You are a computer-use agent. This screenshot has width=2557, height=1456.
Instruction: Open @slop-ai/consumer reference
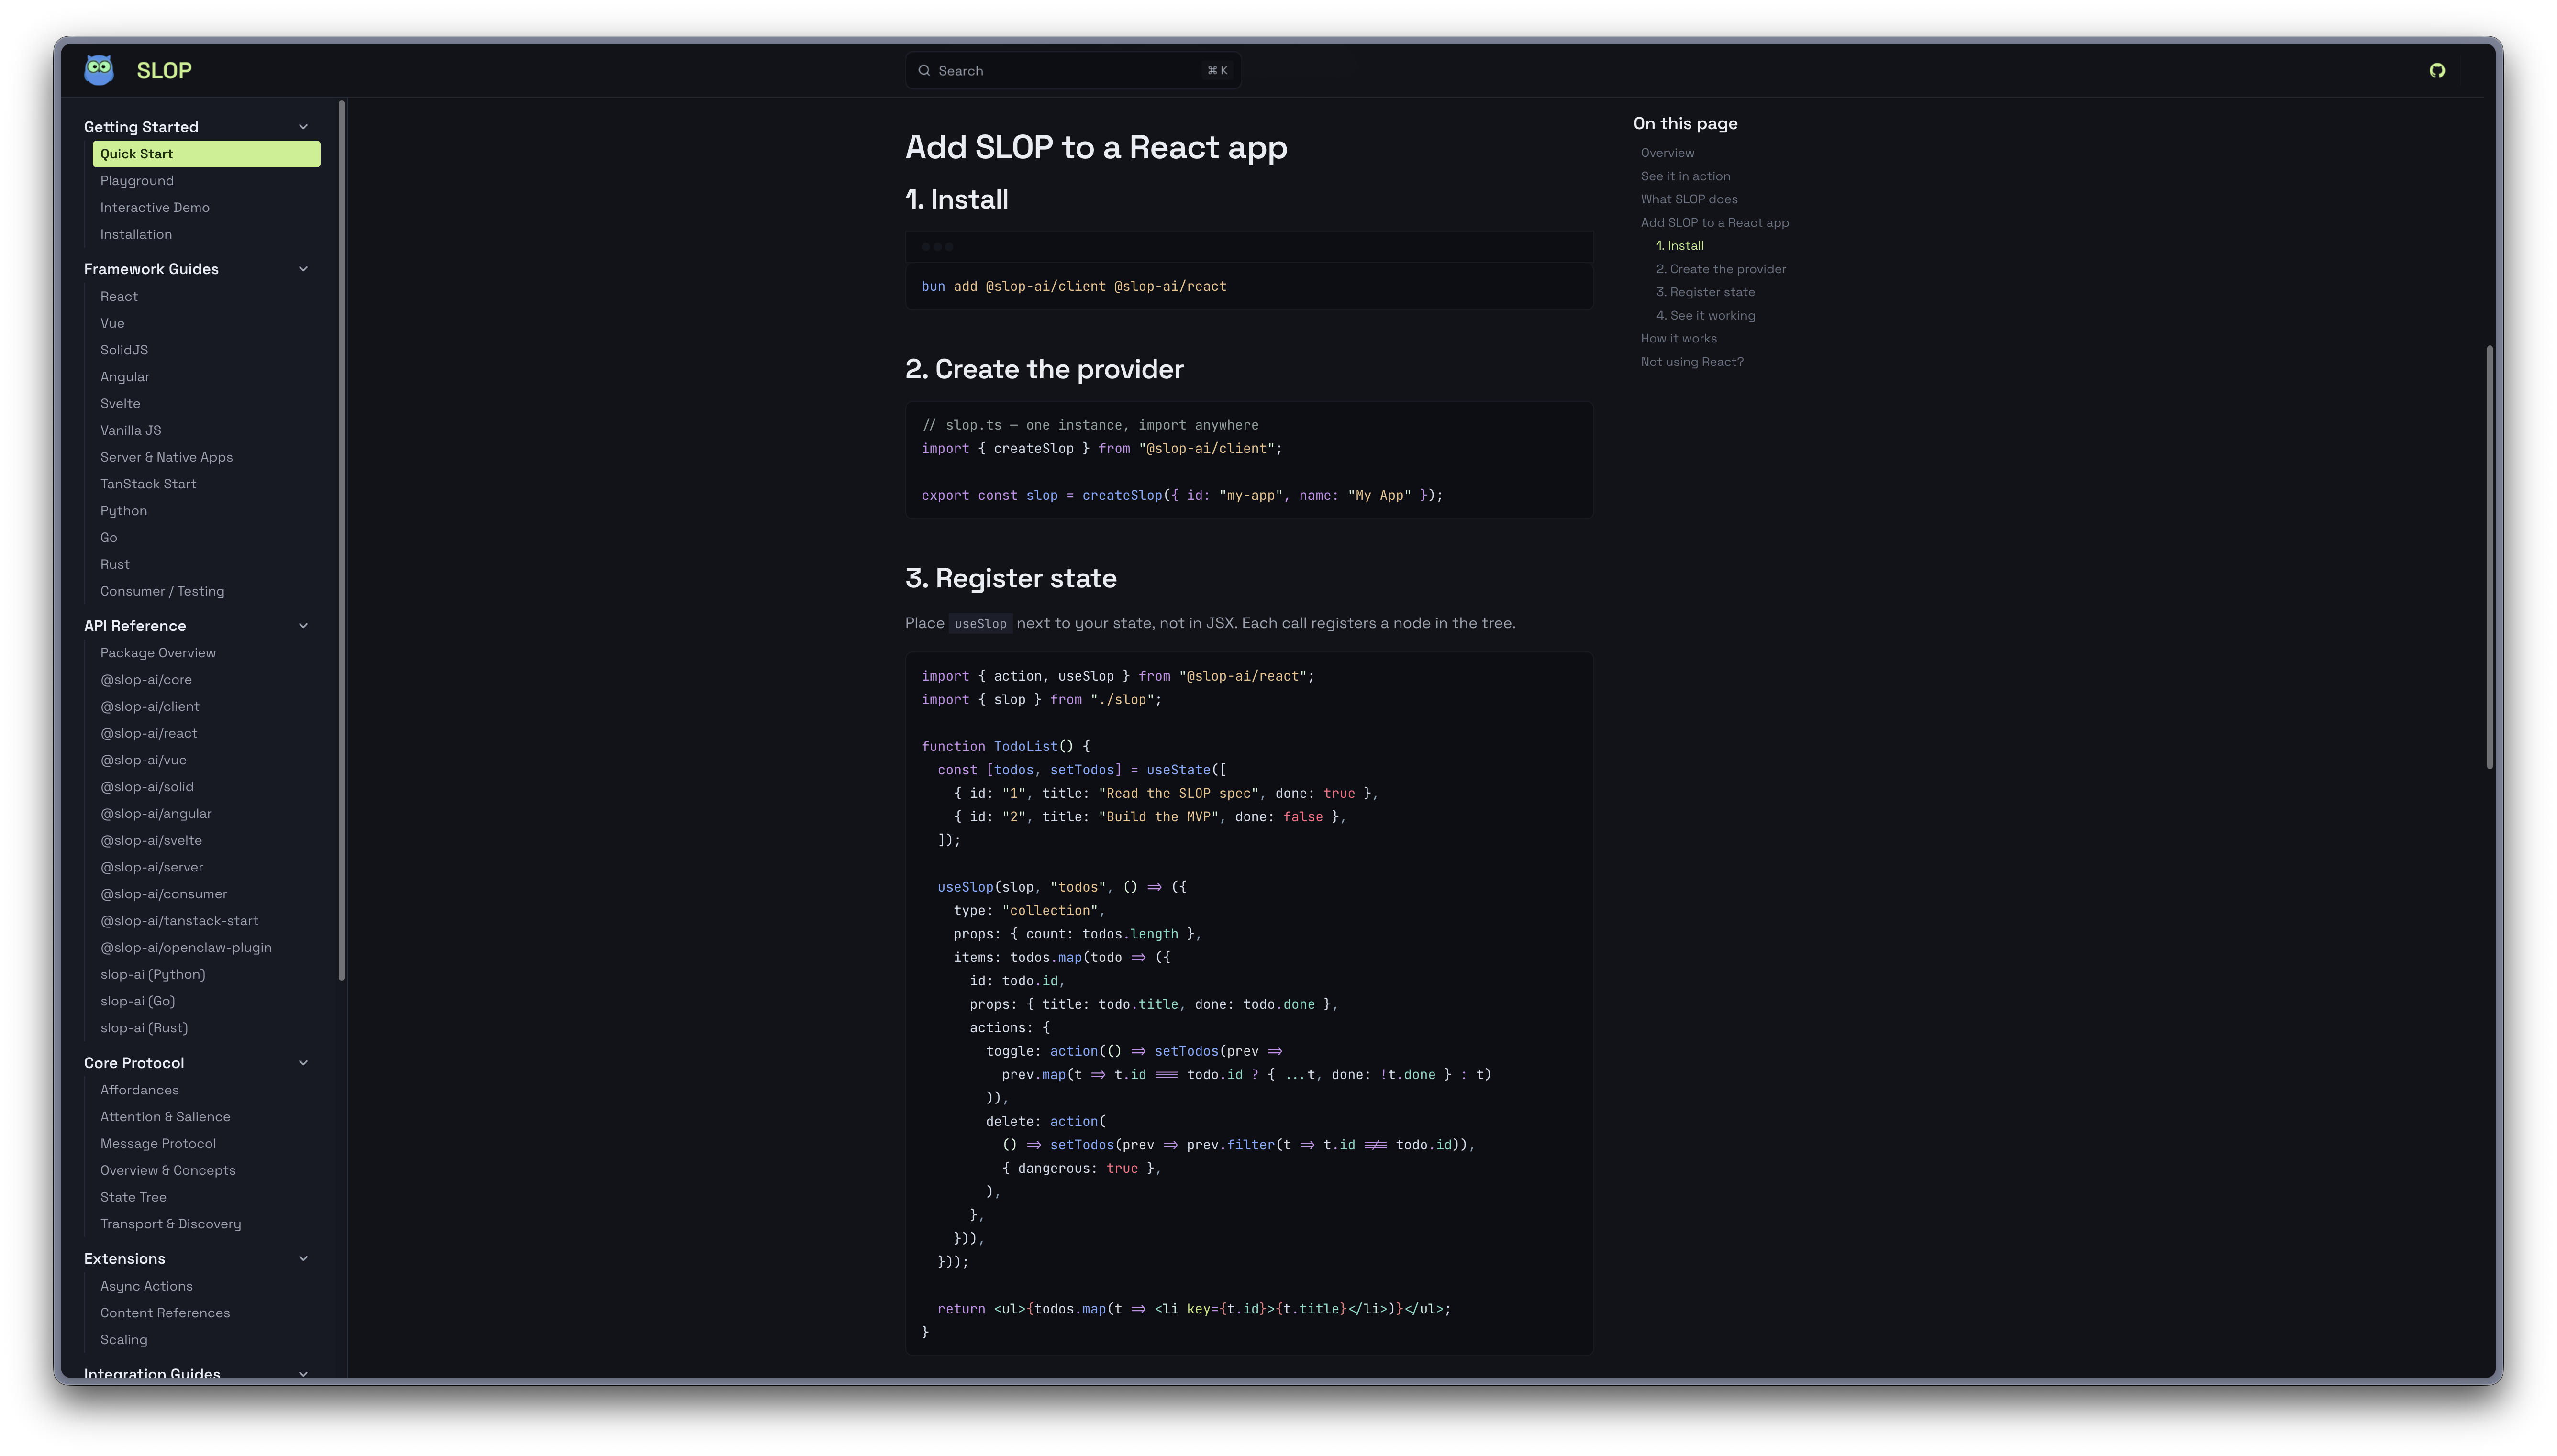point(164,895)
